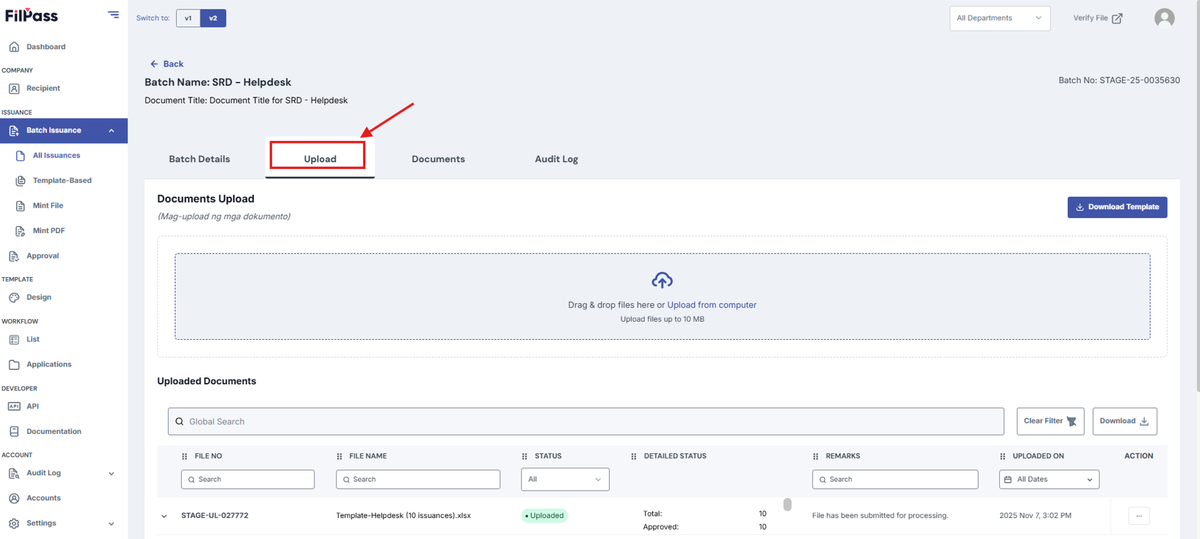
Task: Expand the Settings sidebar menu
Action: point(111,523)
